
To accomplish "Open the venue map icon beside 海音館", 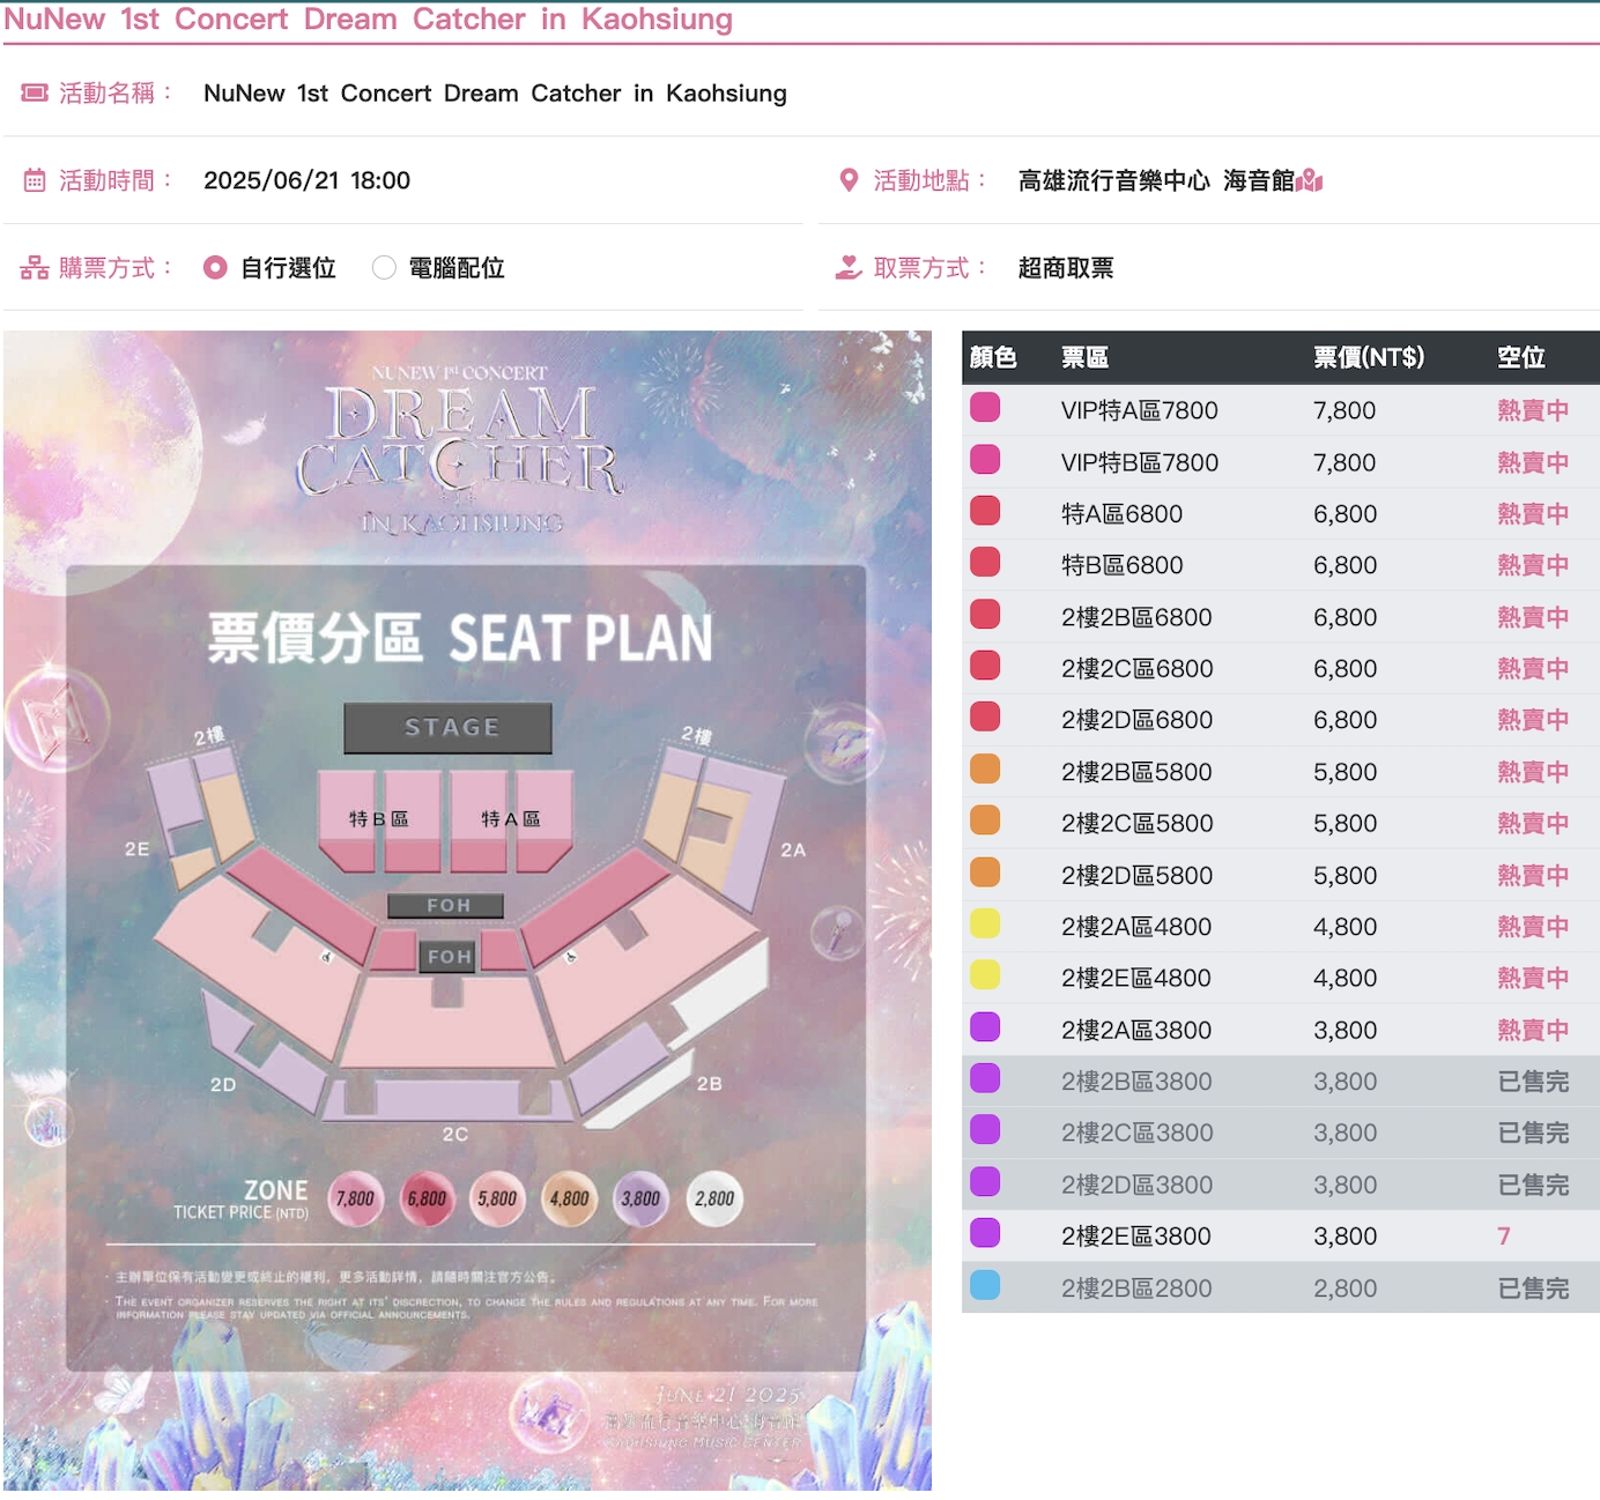I will coord(1309,181).
